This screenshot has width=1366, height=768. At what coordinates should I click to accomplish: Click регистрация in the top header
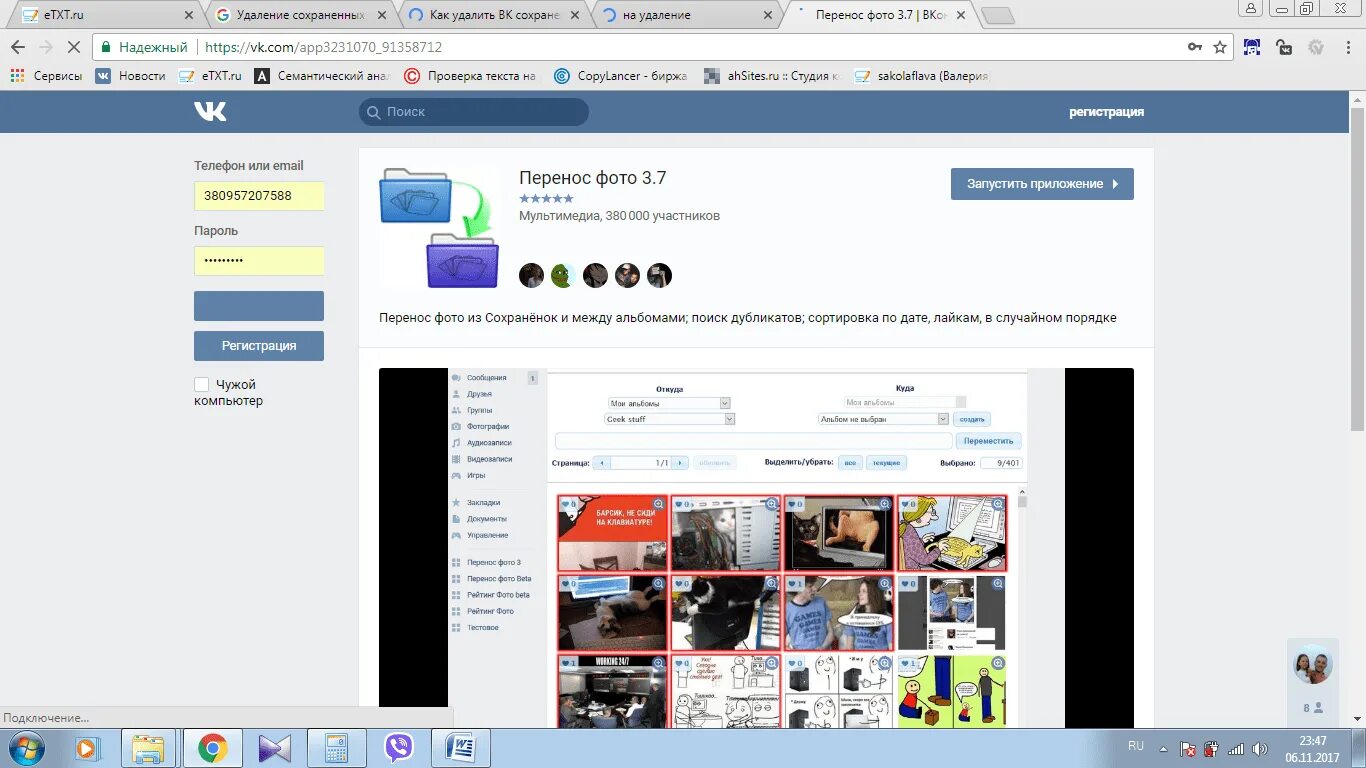[1106, 112]
